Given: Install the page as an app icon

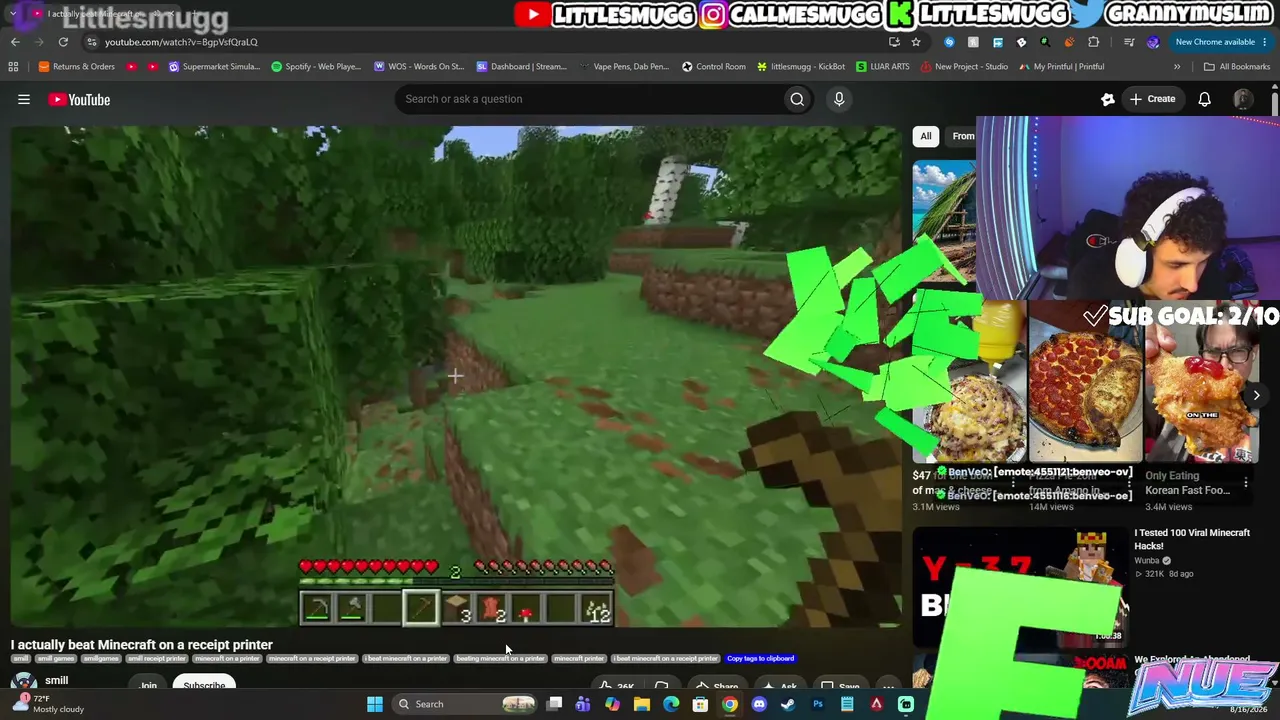Looking at the screenshot, I should coord(894,42).
